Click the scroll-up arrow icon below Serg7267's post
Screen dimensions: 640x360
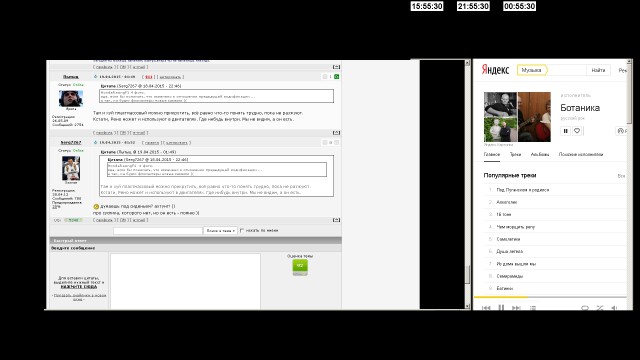click(x=336, y=220)
